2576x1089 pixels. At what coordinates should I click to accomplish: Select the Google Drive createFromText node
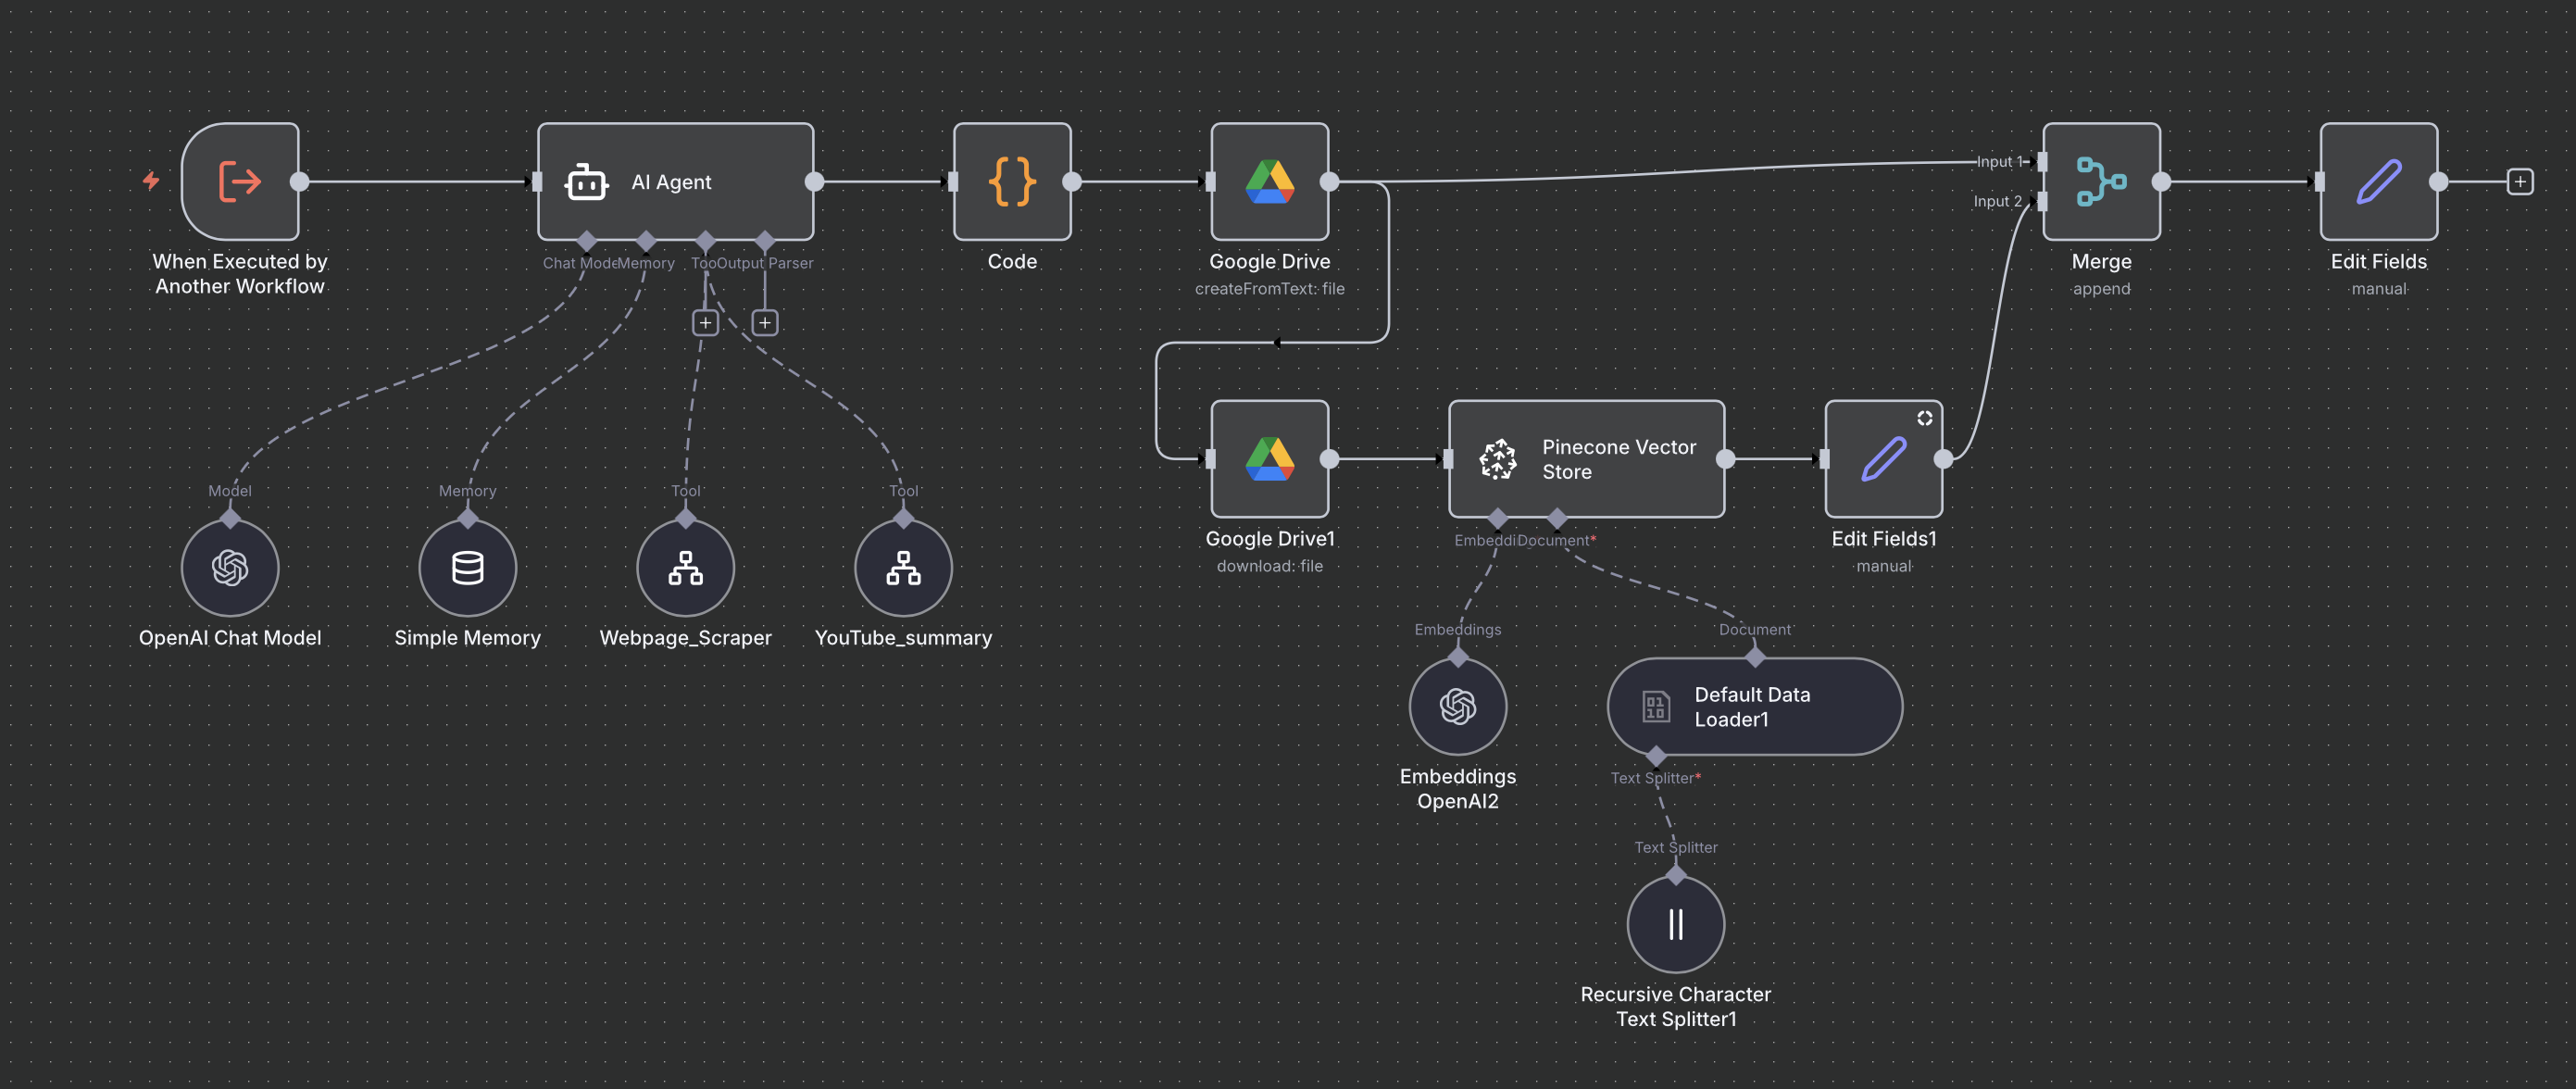[1269, 181]
